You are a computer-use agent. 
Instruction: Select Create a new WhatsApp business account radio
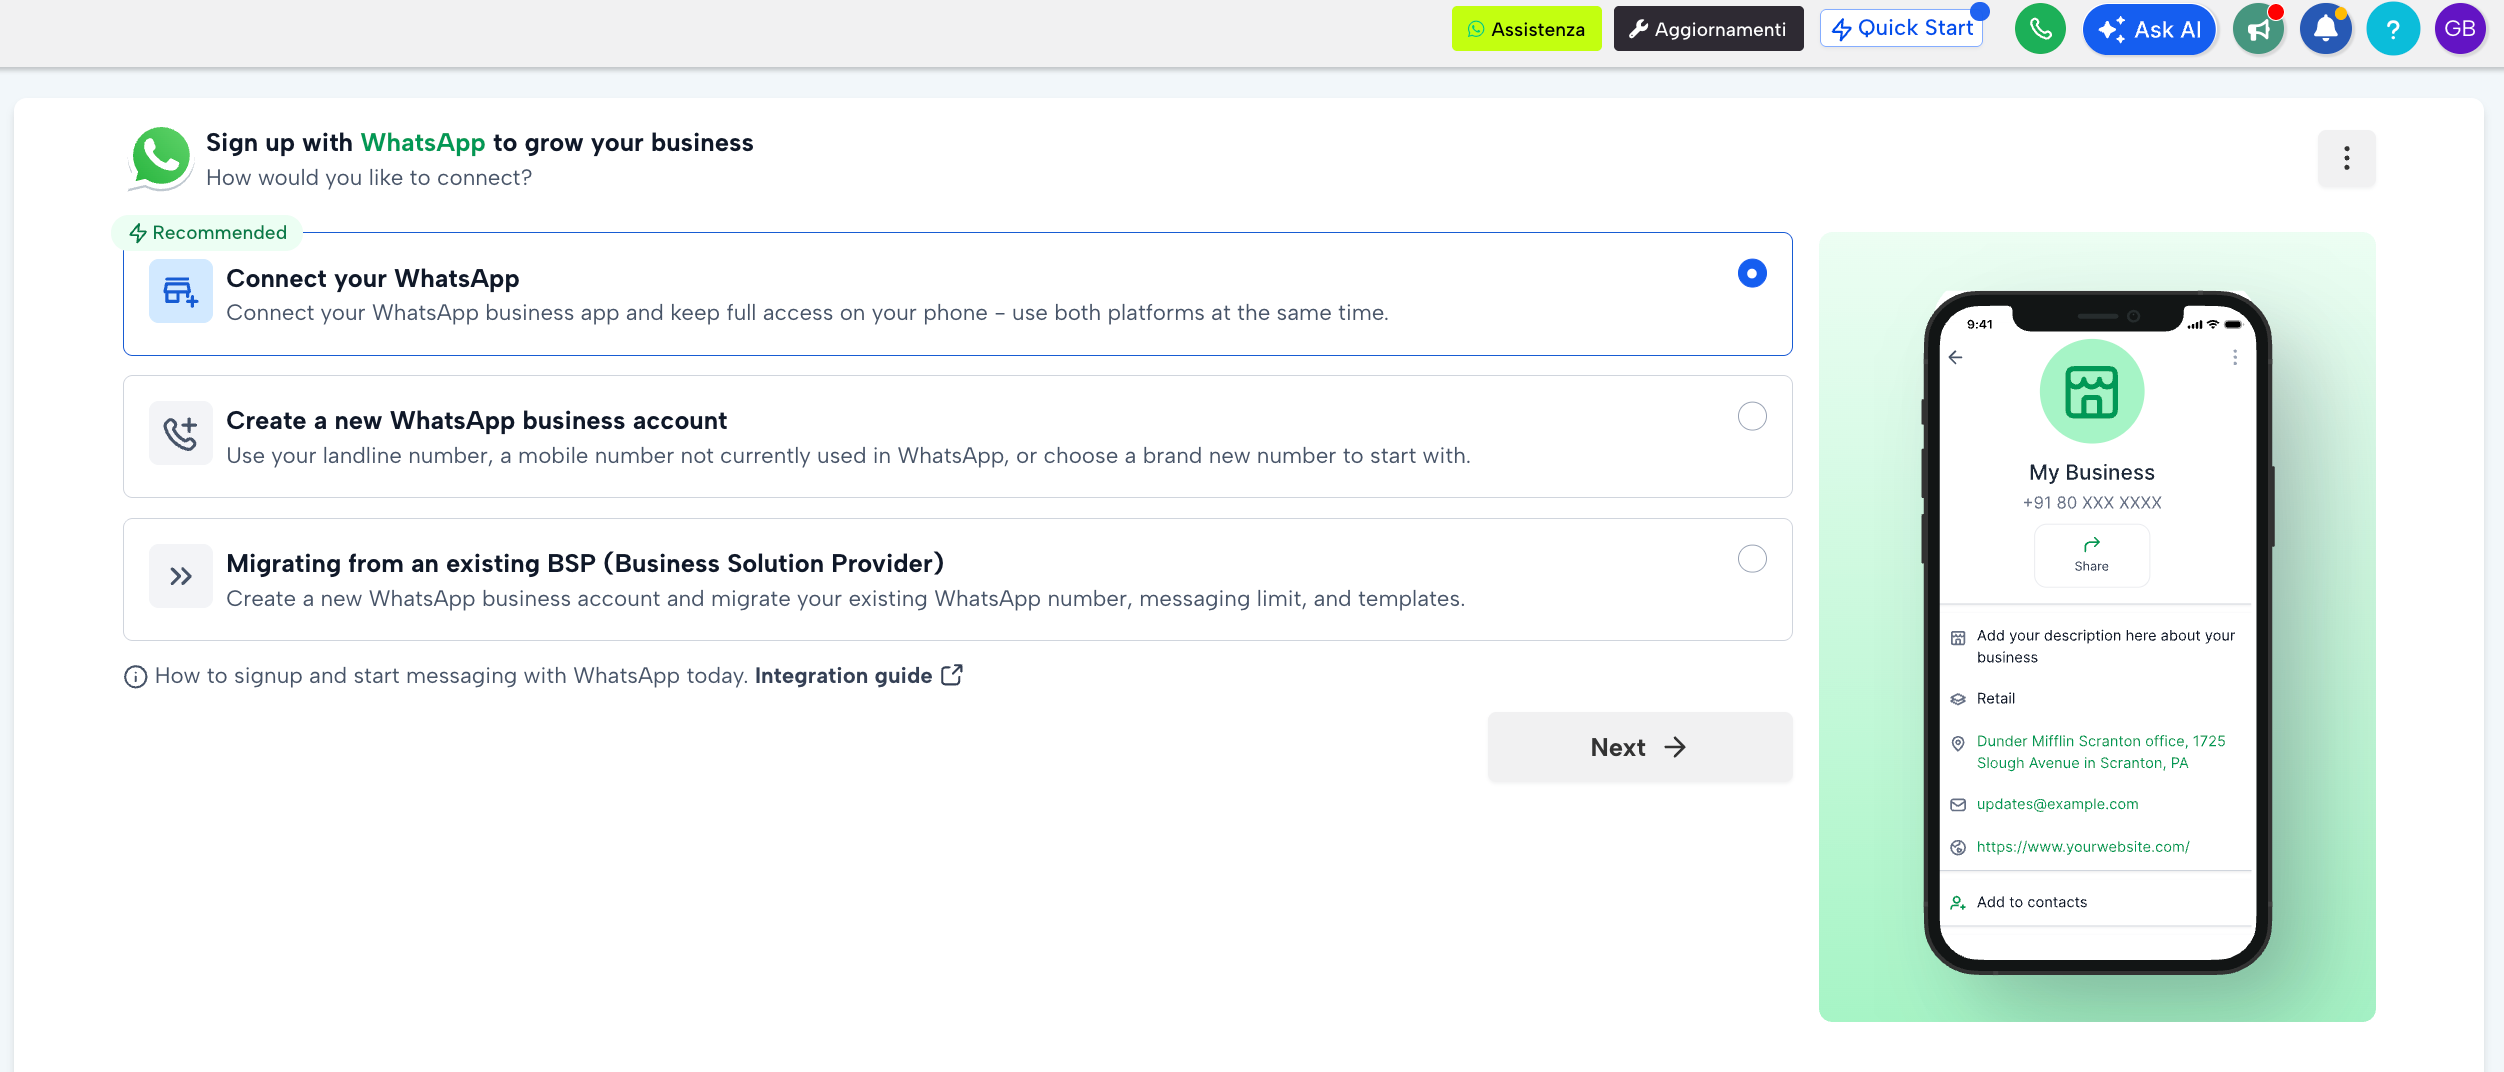1752,416
